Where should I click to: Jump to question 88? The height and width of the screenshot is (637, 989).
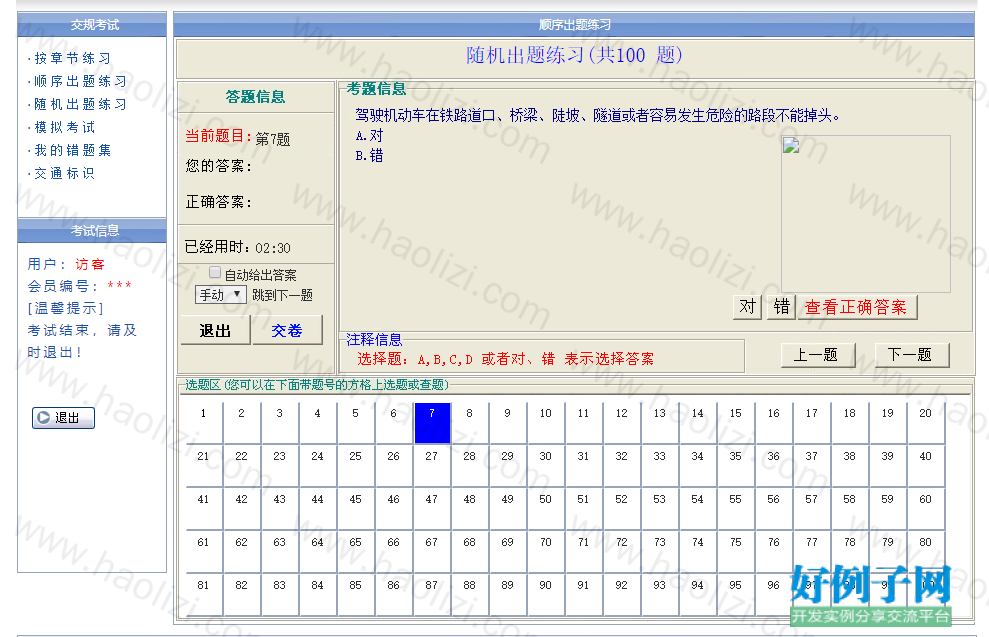tap(470, 595)
